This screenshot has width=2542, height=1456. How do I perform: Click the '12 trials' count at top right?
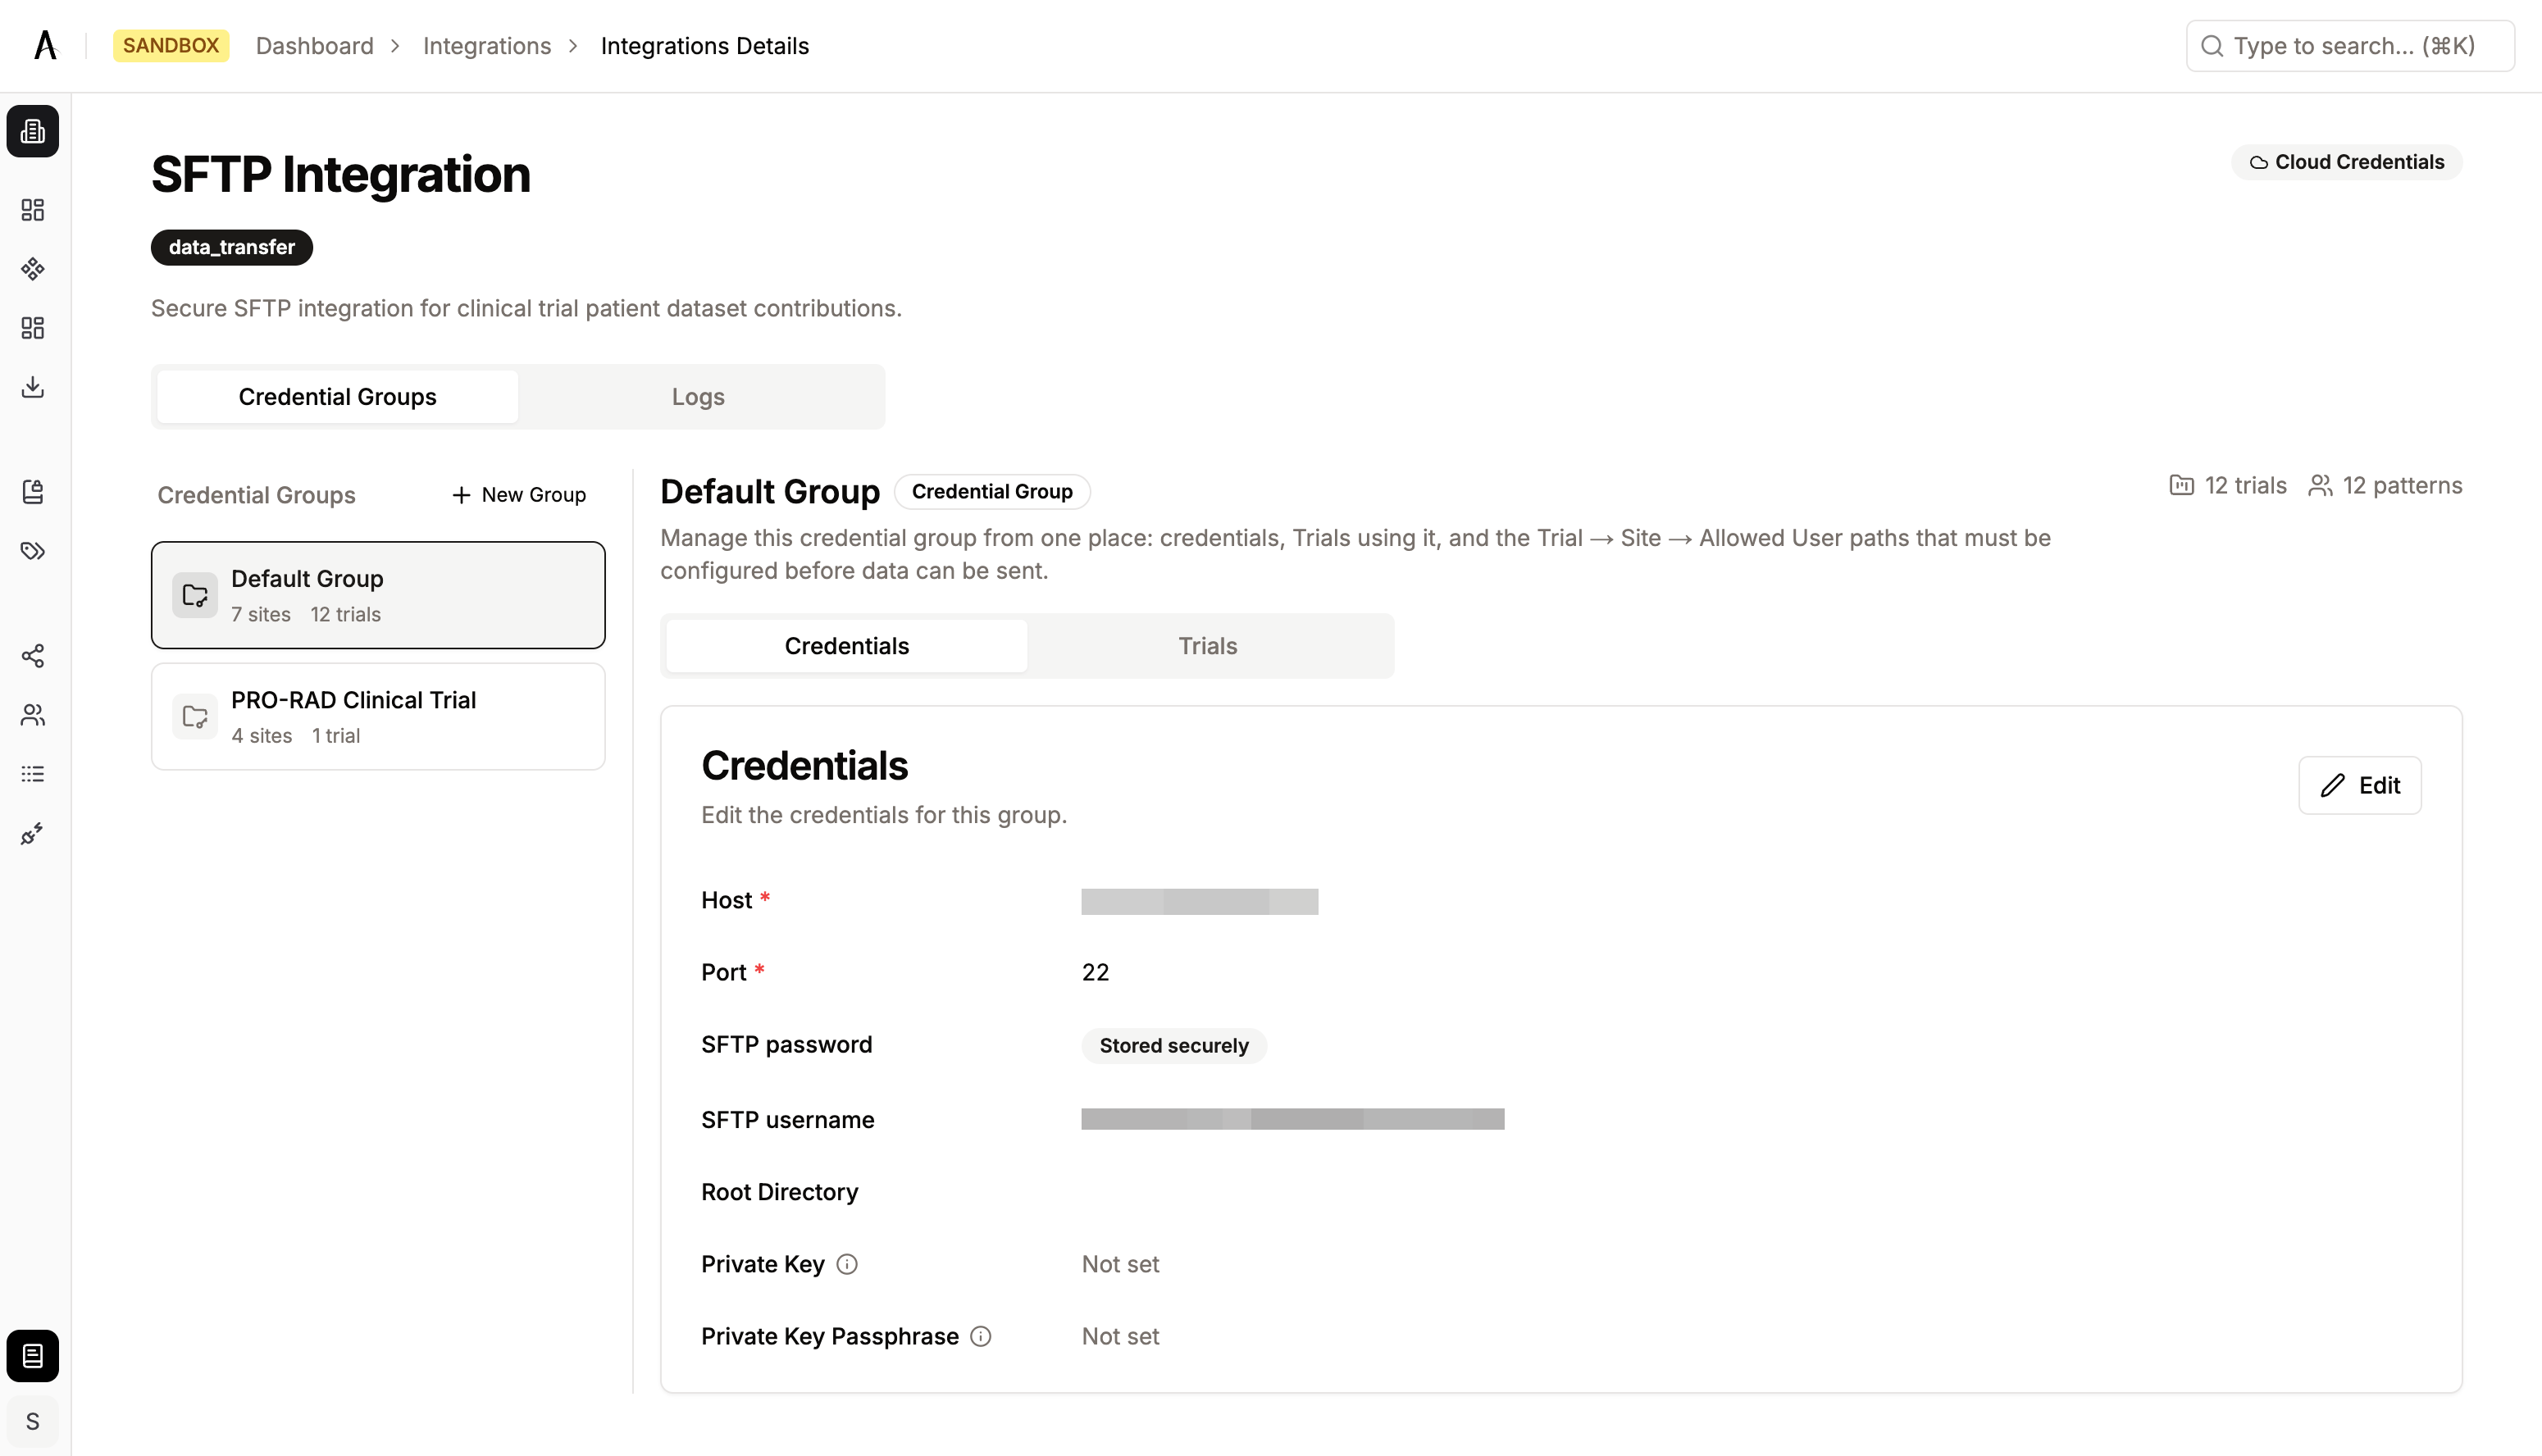point(2245,485)
